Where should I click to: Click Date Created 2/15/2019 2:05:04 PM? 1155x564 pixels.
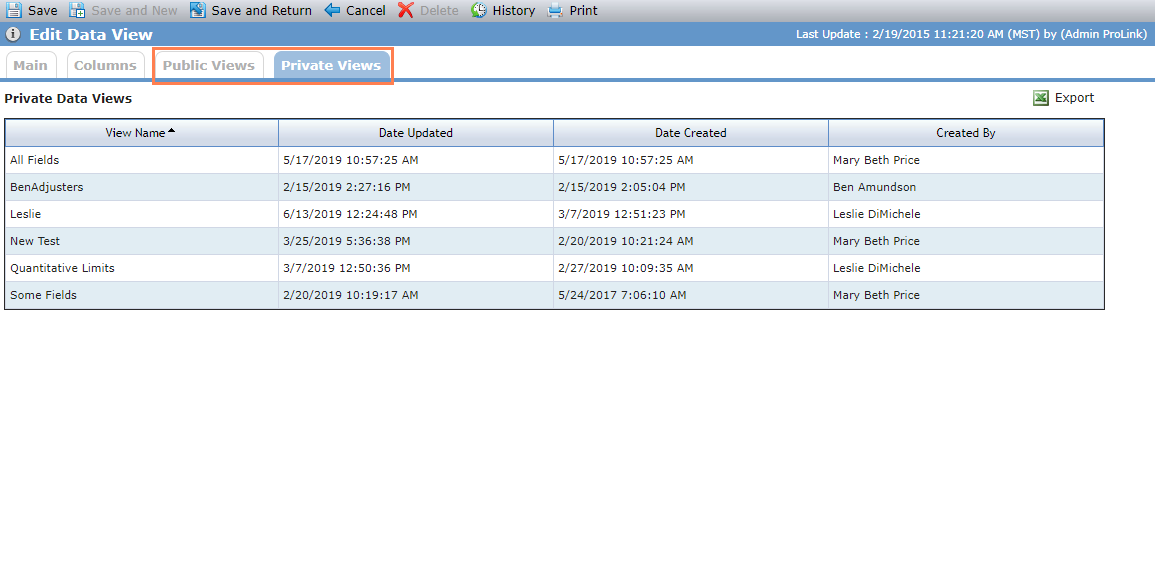click(622, 187)
